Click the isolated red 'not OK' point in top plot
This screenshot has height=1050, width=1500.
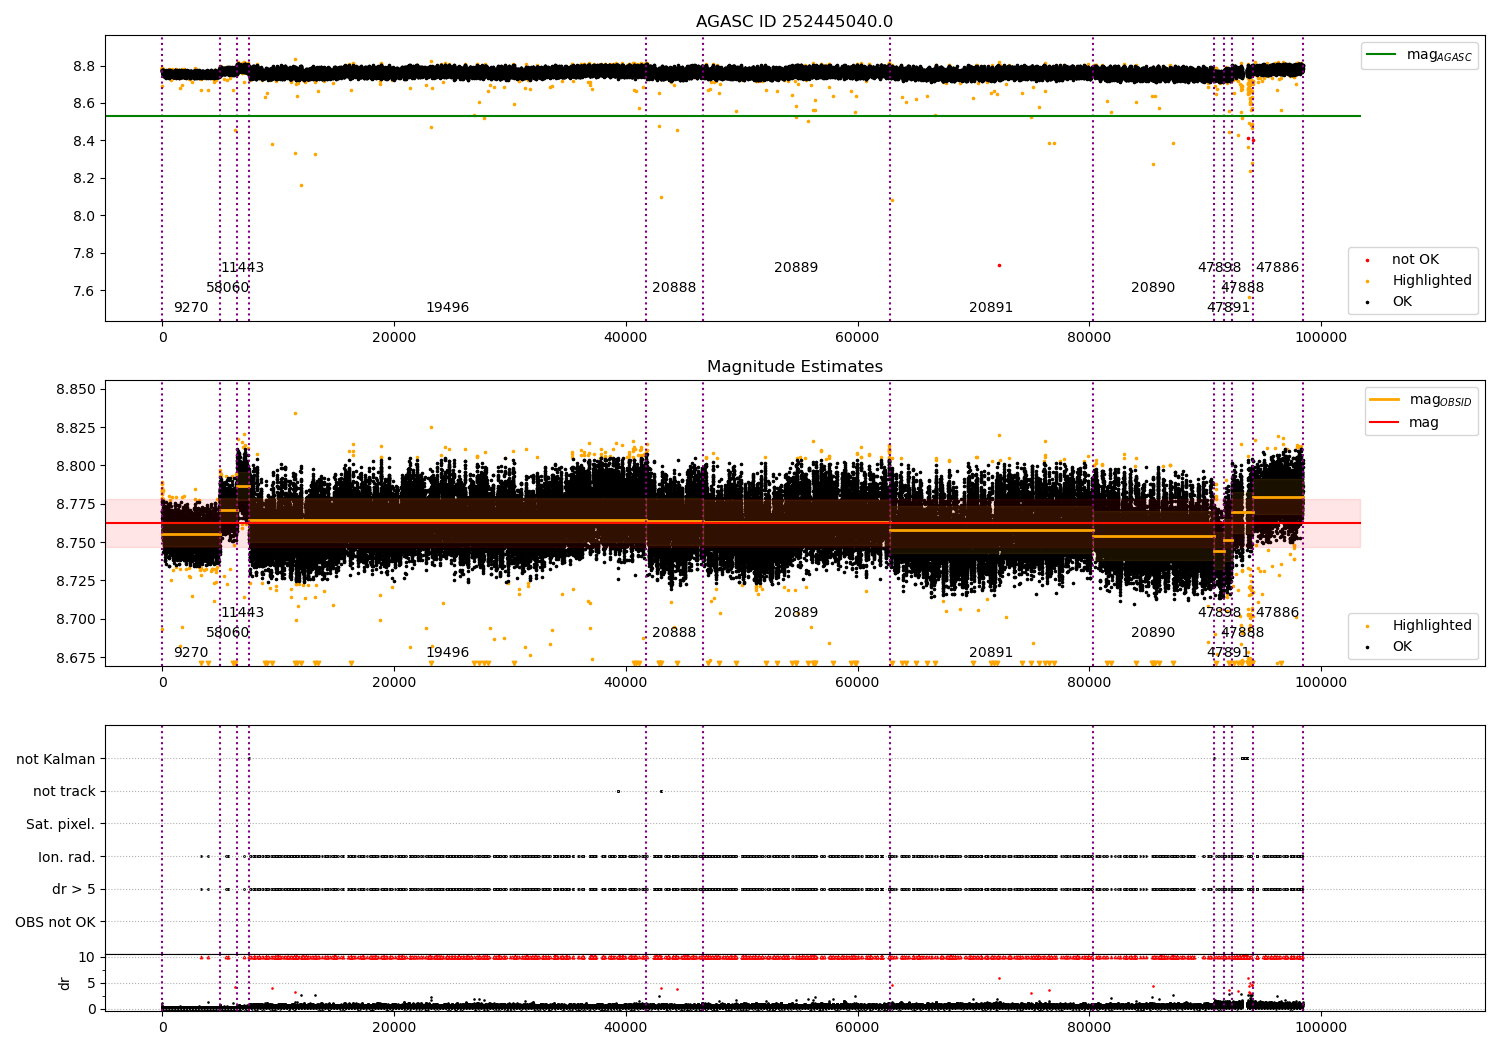pyautogui.click(x=999, y=265)
